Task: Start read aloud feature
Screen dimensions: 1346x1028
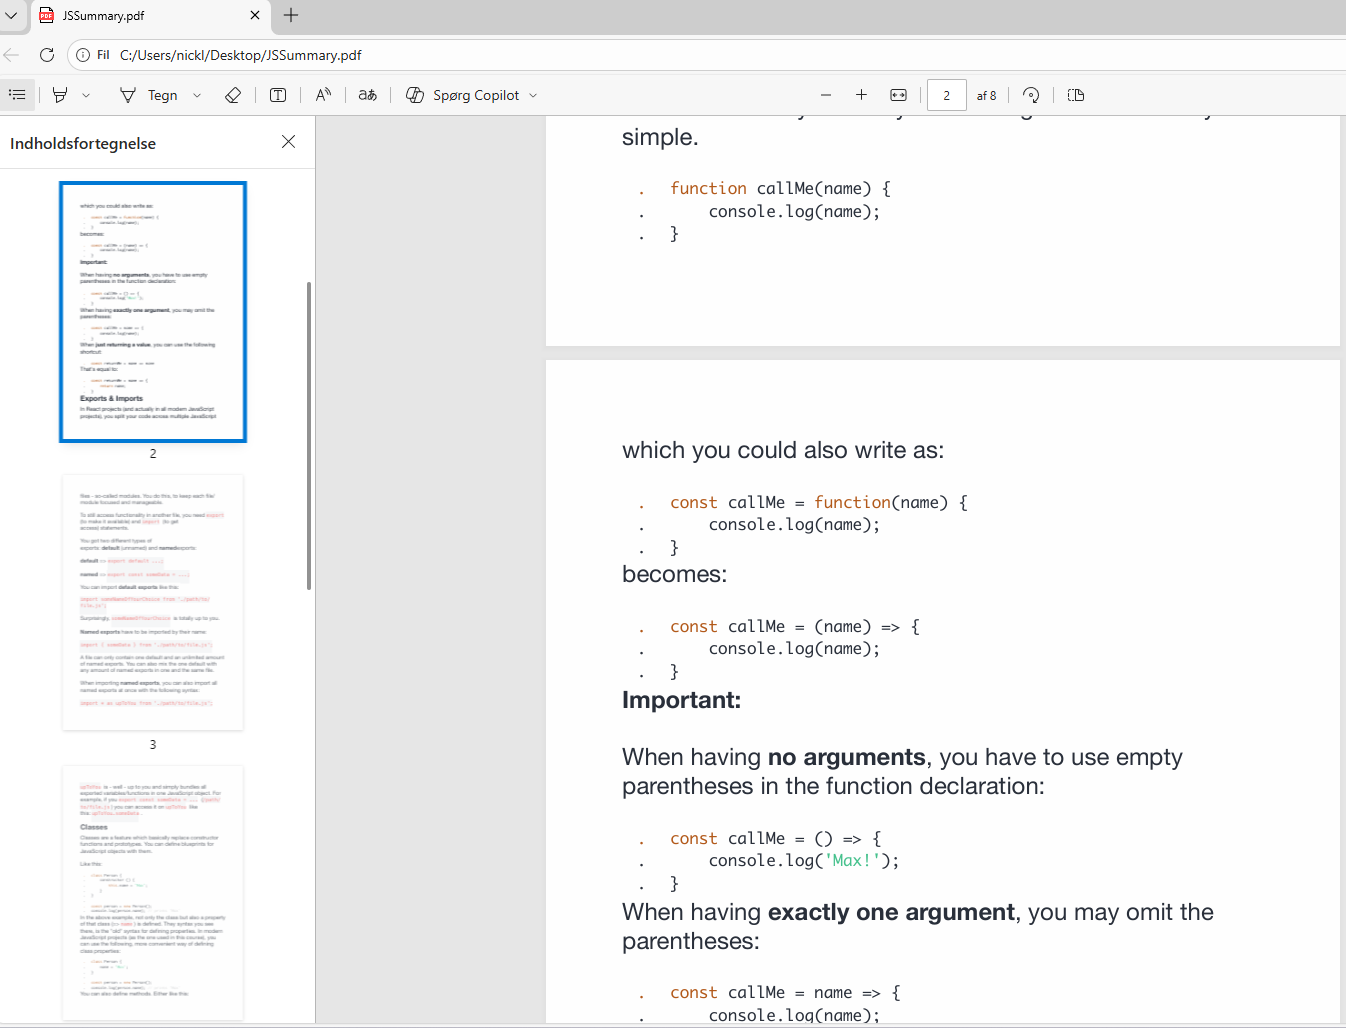Action: pyautogui.click(x=323, y=95)
